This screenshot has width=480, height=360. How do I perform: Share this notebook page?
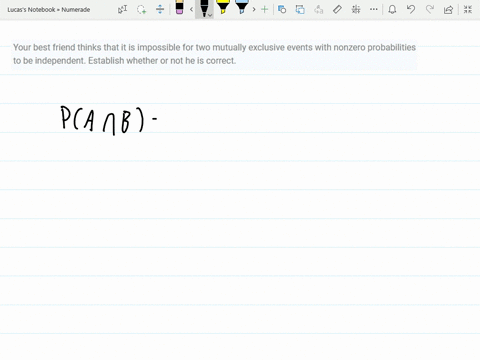[x=448, y=9]
